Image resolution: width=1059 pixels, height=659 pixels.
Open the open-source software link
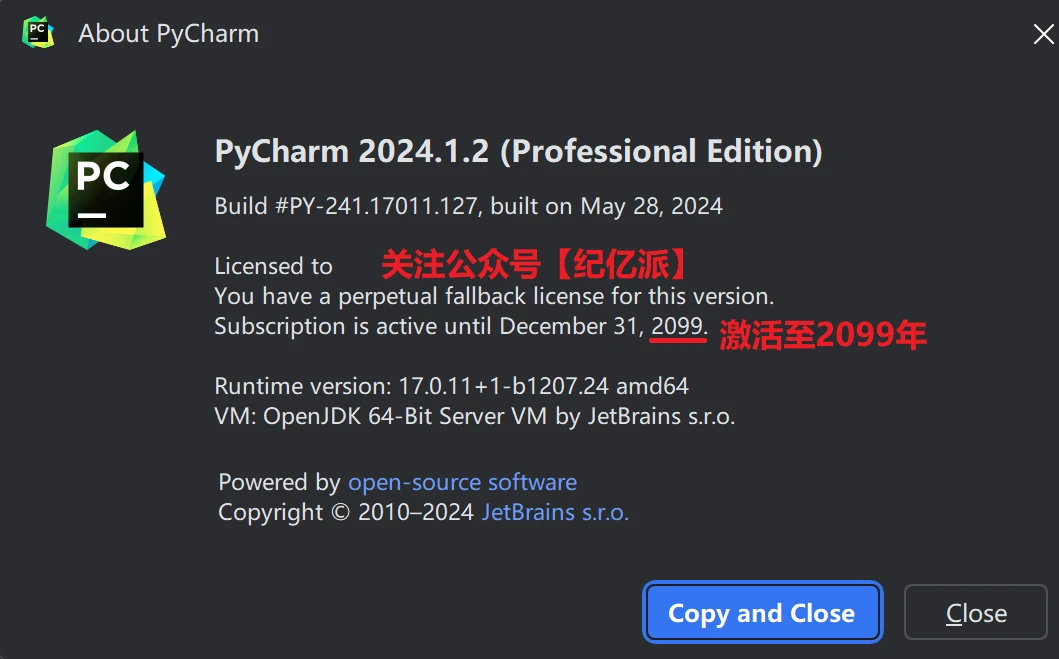tap(462, 482)
